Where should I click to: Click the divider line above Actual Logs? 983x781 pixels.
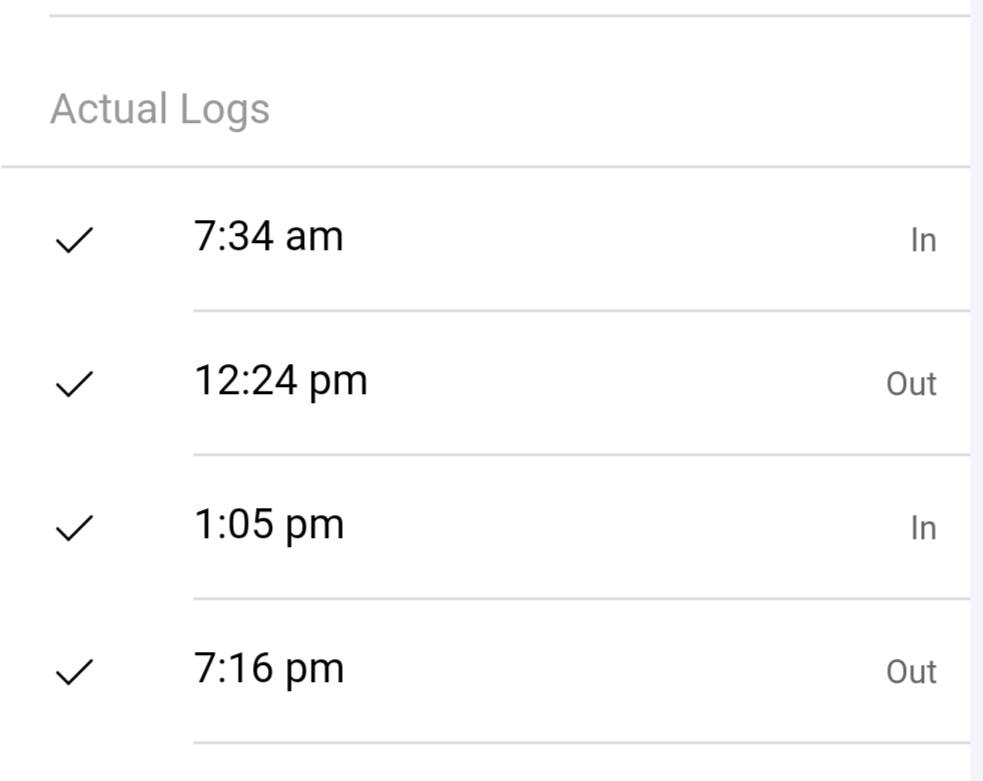[x=508, y=16]
